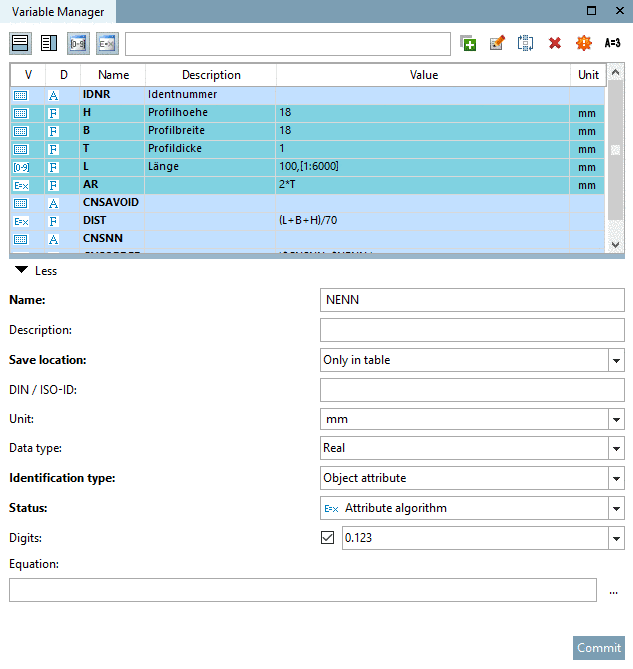Toggle the Digits checkbox
Viewport: 633px width, 669px height.
pos(328,538)
